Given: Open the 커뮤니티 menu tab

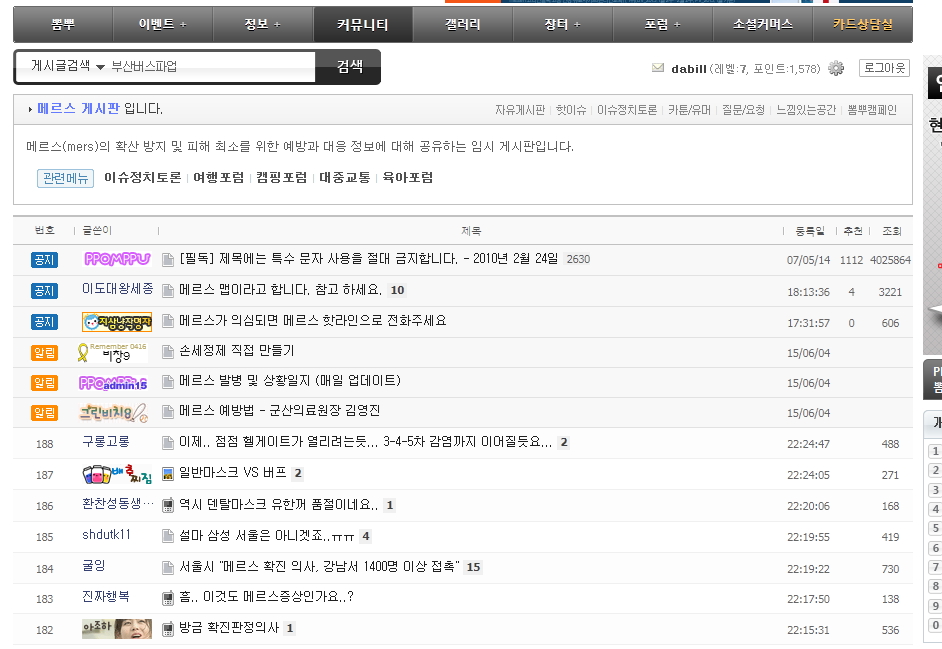Looking at the screenshot, I should coord(362,24).
